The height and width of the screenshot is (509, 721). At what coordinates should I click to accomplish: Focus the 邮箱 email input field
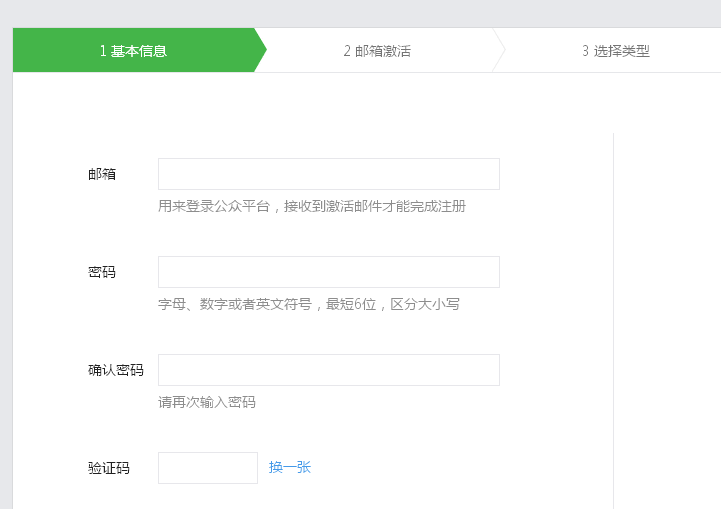[328, 174]
